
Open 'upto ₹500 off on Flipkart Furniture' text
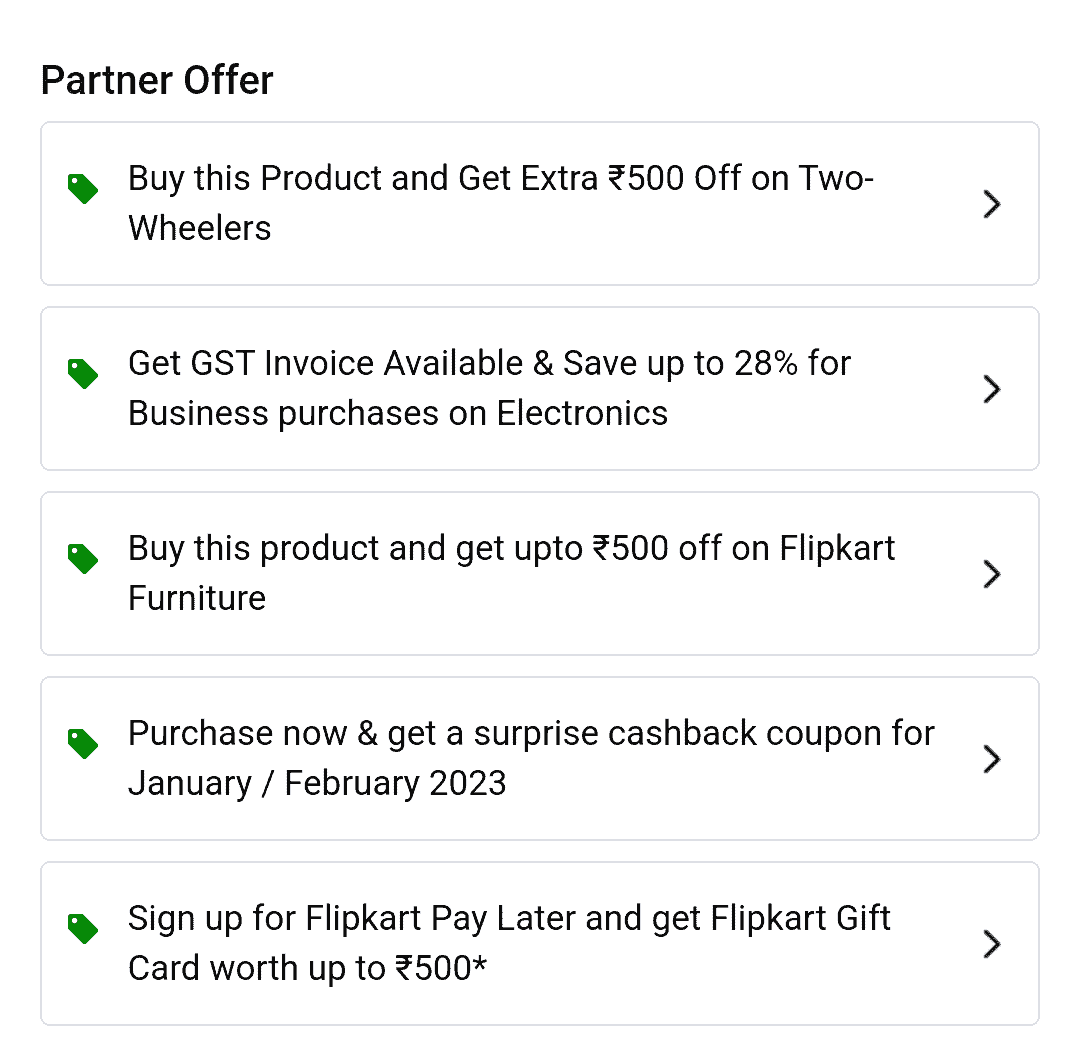[511, 550]
